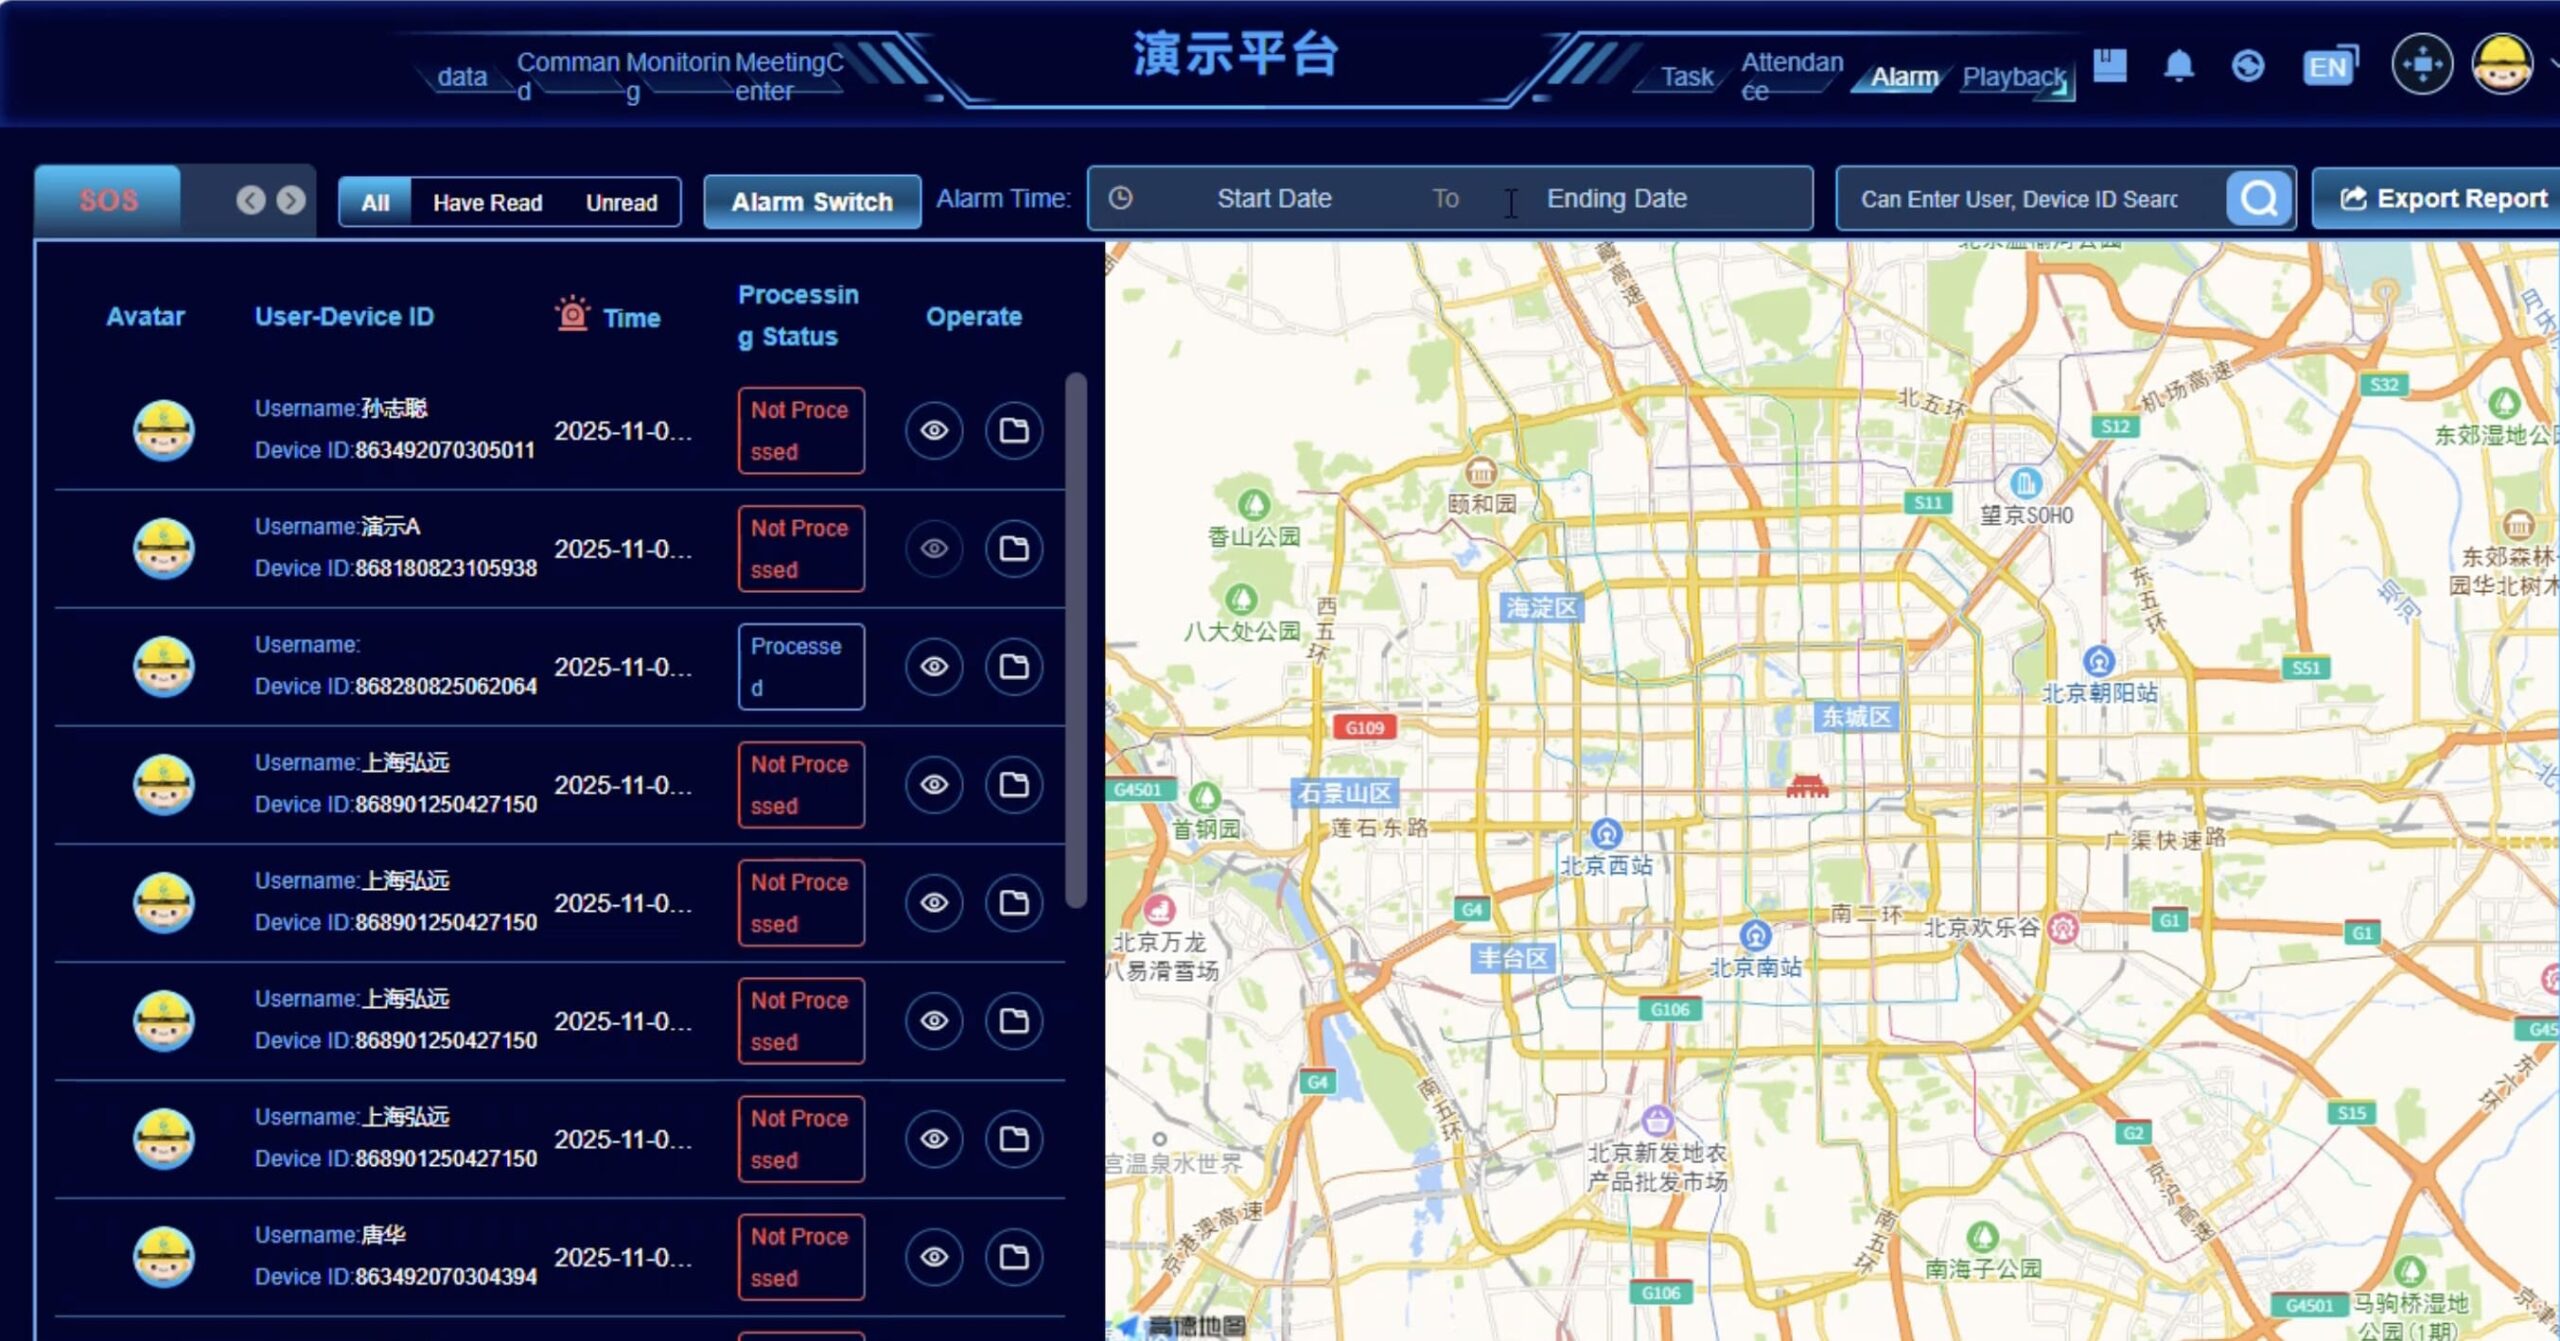
Task: Toggle eye view for 演示A alarm
Action: (x=934, y=549)
